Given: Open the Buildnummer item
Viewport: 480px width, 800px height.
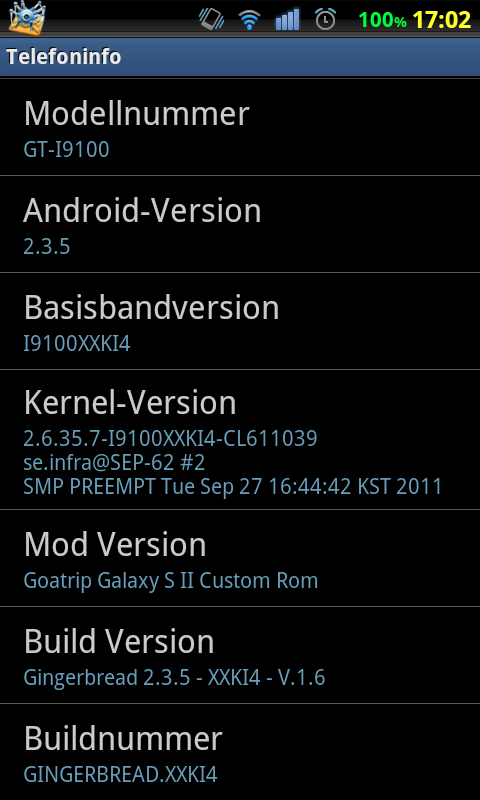Looking at the screenshot, I should (x=240, y=752).
